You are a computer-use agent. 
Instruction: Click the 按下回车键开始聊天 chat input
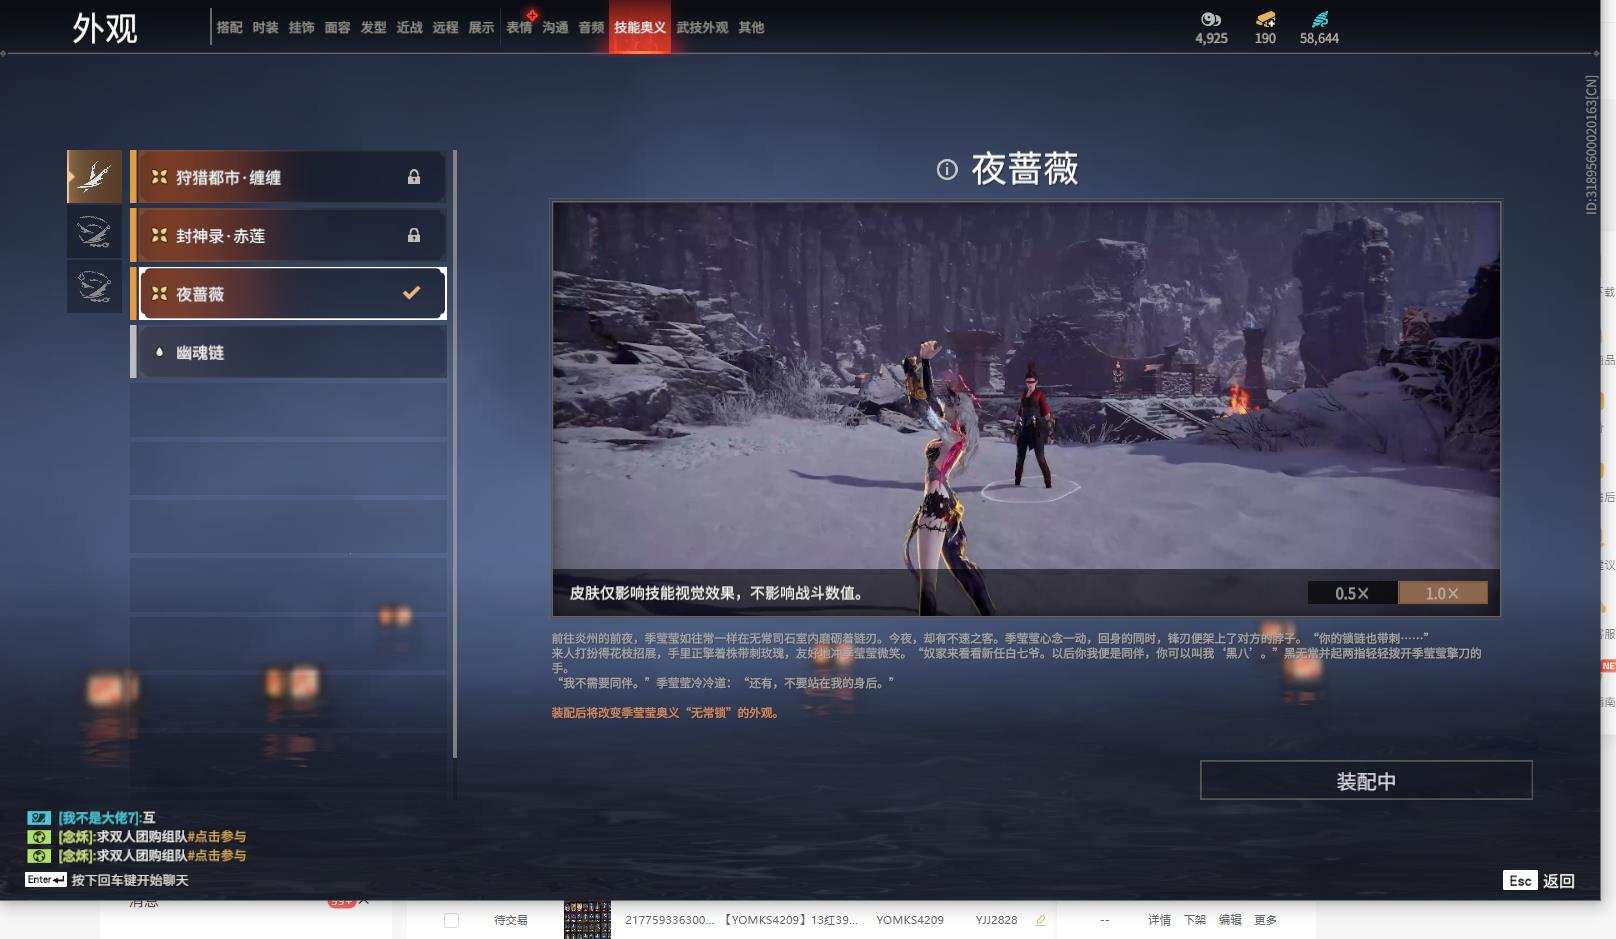coord(130,880)
